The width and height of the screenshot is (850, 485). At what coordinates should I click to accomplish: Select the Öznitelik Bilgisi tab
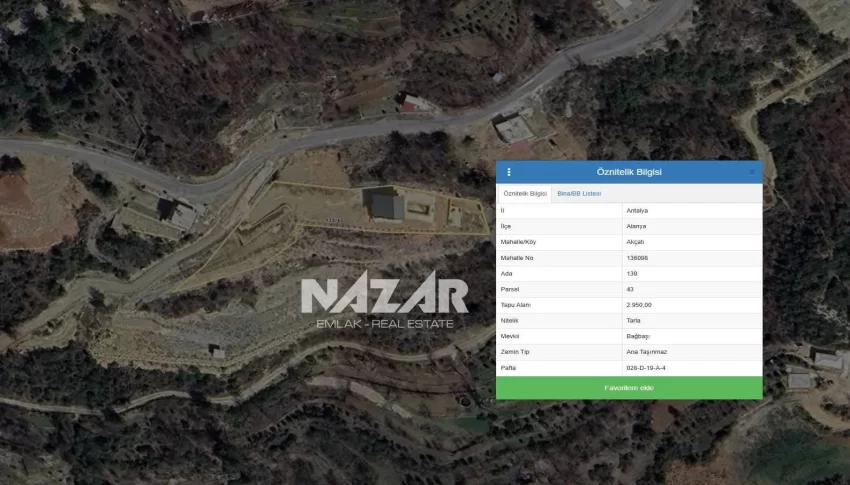click(x=524, y=193)
